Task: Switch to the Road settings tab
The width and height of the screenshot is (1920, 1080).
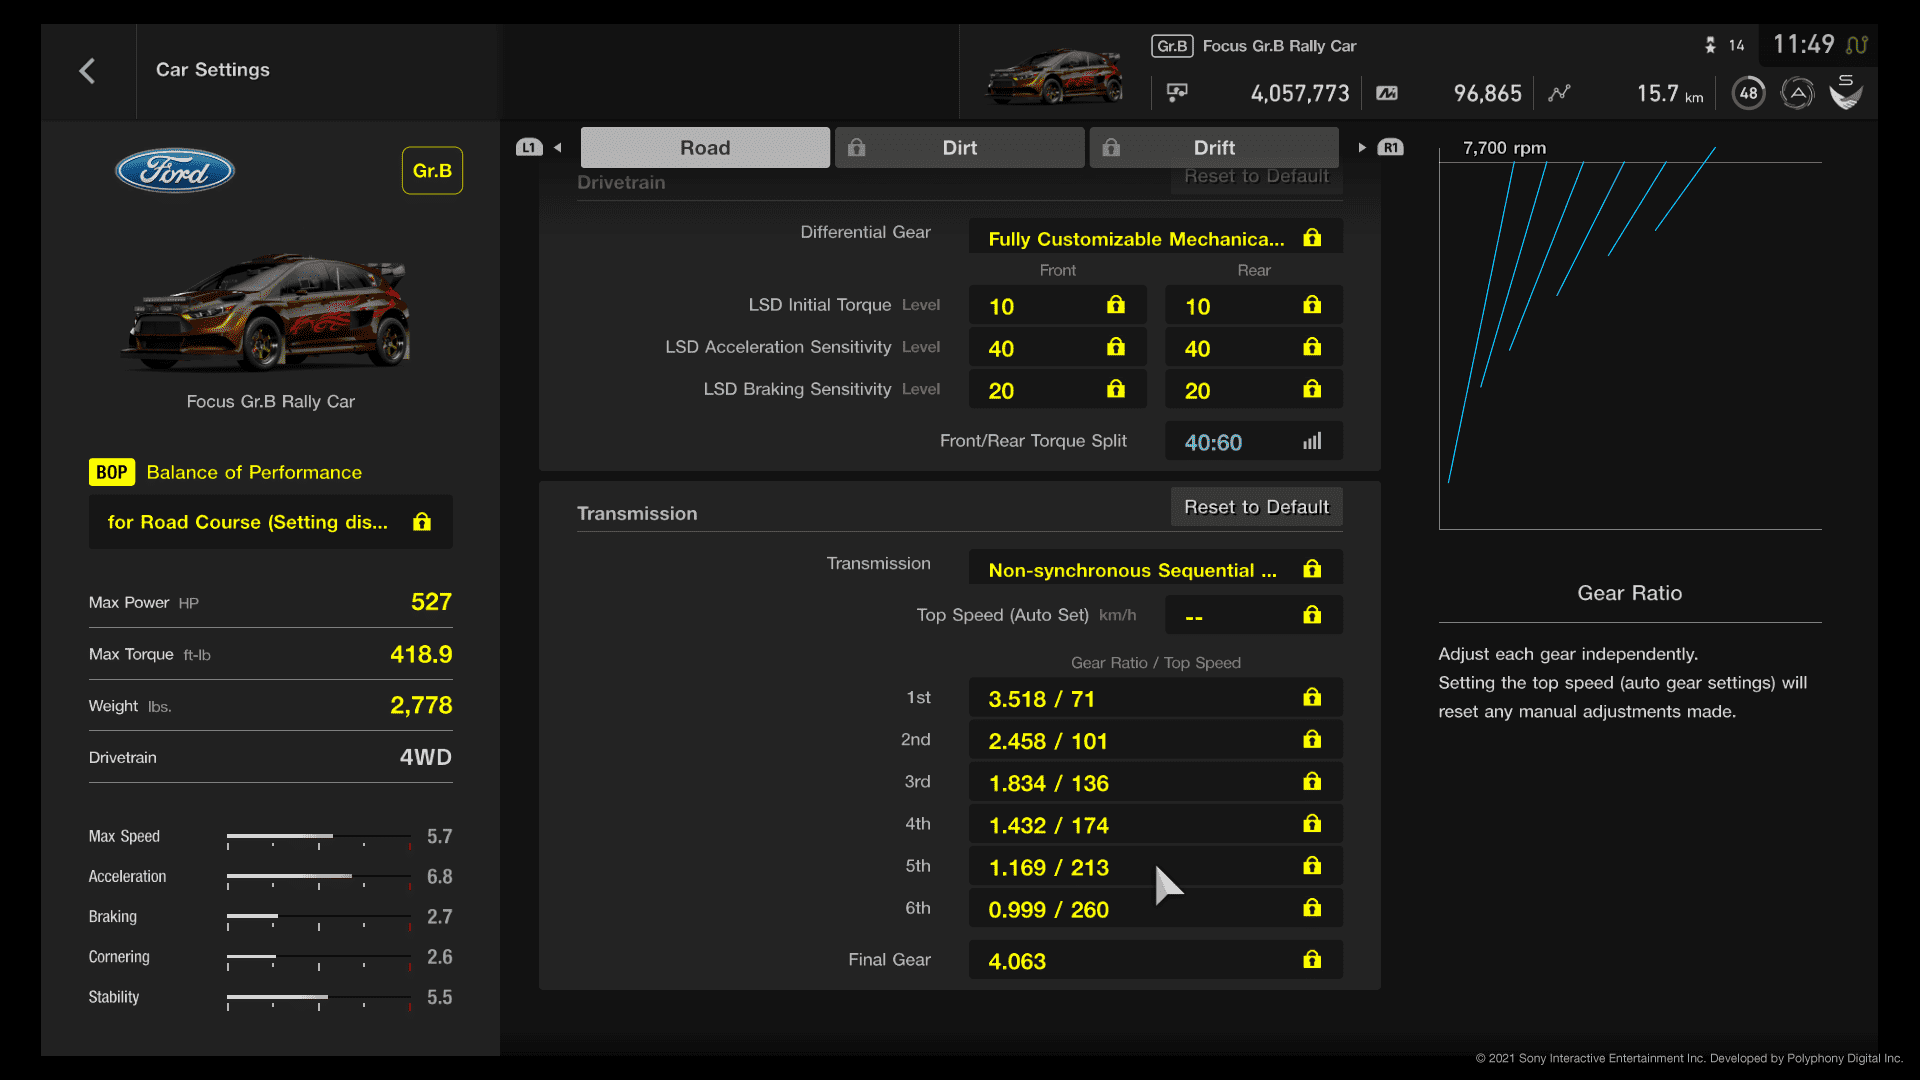Action: point(705,148)
